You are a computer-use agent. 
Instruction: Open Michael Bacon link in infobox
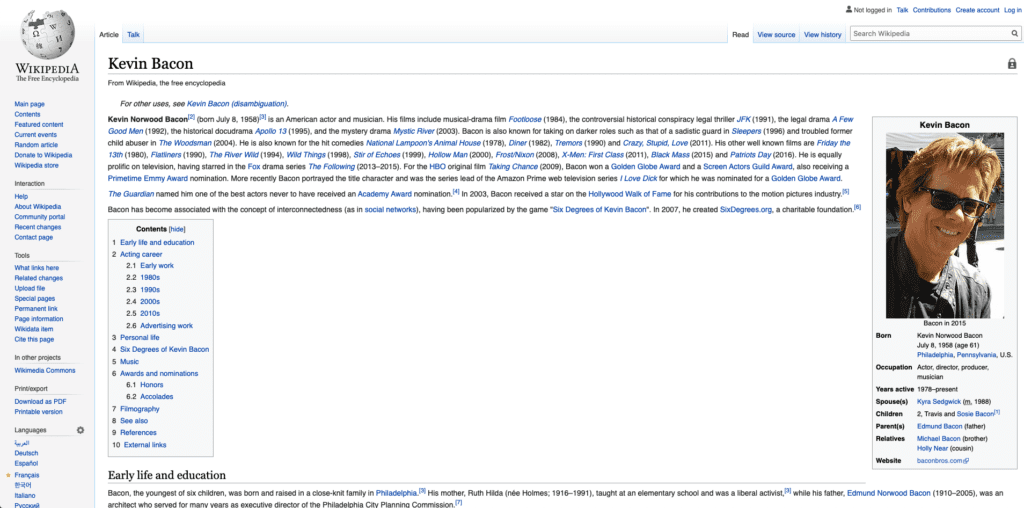[x=938, y=438]
